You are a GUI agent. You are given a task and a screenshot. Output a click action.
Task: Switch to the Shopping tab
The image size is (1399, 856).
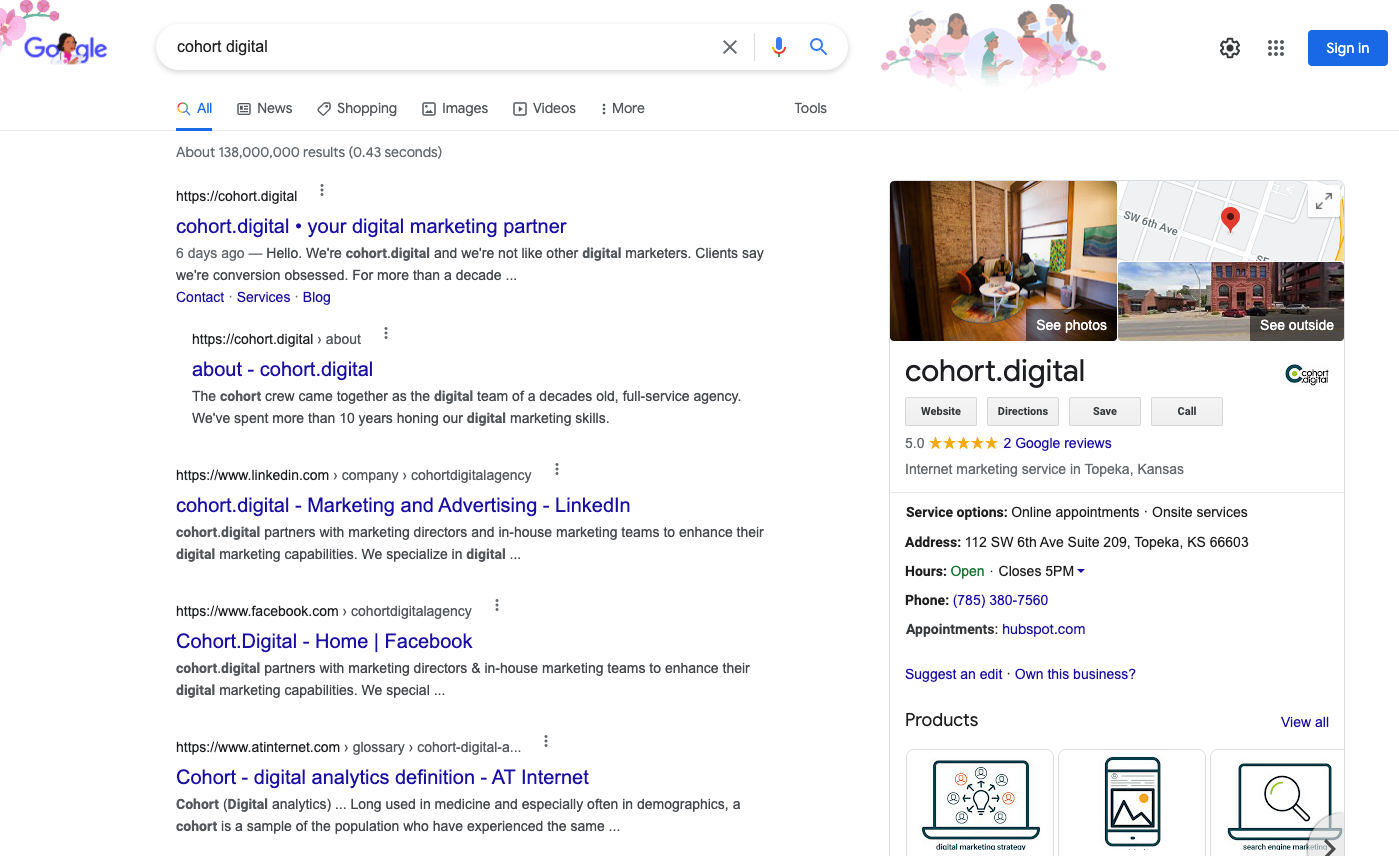[357, 108]
